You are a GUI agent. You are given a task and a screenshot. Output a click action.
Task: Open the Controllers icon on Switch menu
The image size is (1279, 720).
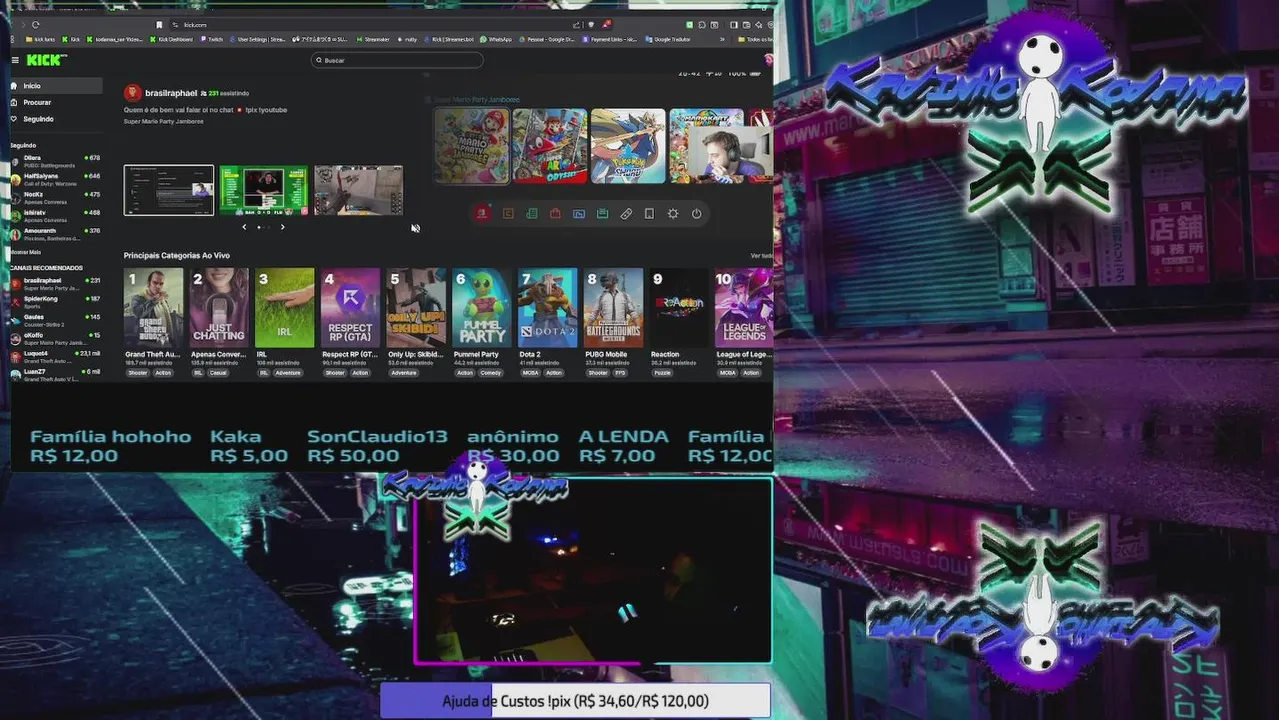pyautogui.click(x=626, y=213)
